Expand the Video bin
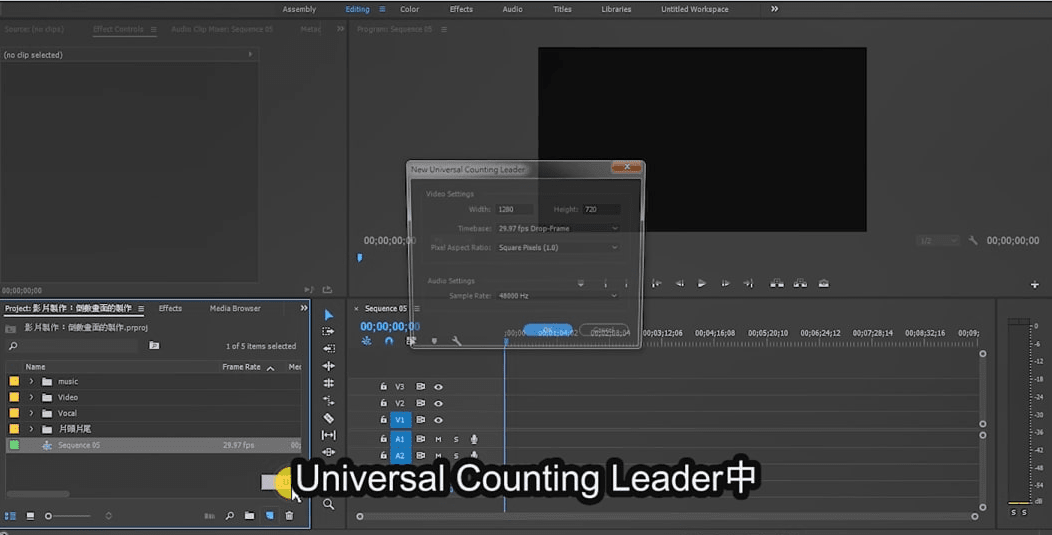This screenshot has width=1052, height=535. point(31,397)
